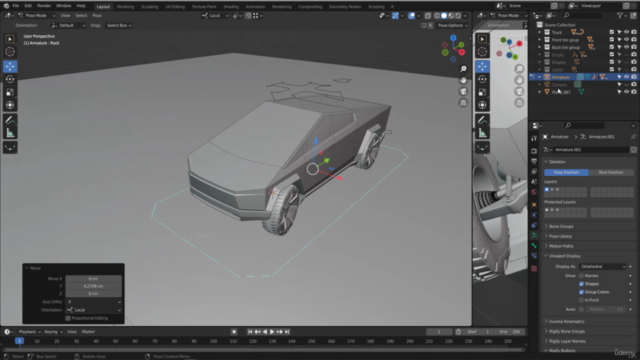Select the Cursor tool in left toolbar

[10, 52]
